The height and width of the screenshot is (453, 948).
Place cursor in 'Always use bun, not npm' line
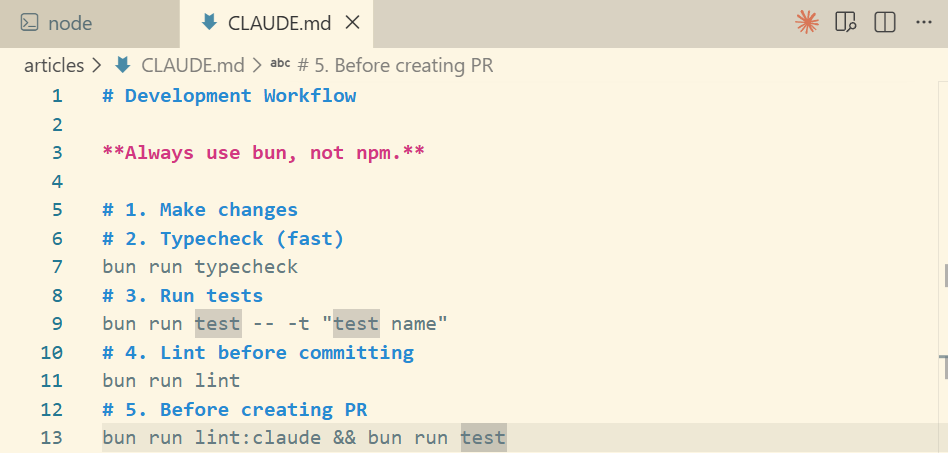[x=264, y=153]
